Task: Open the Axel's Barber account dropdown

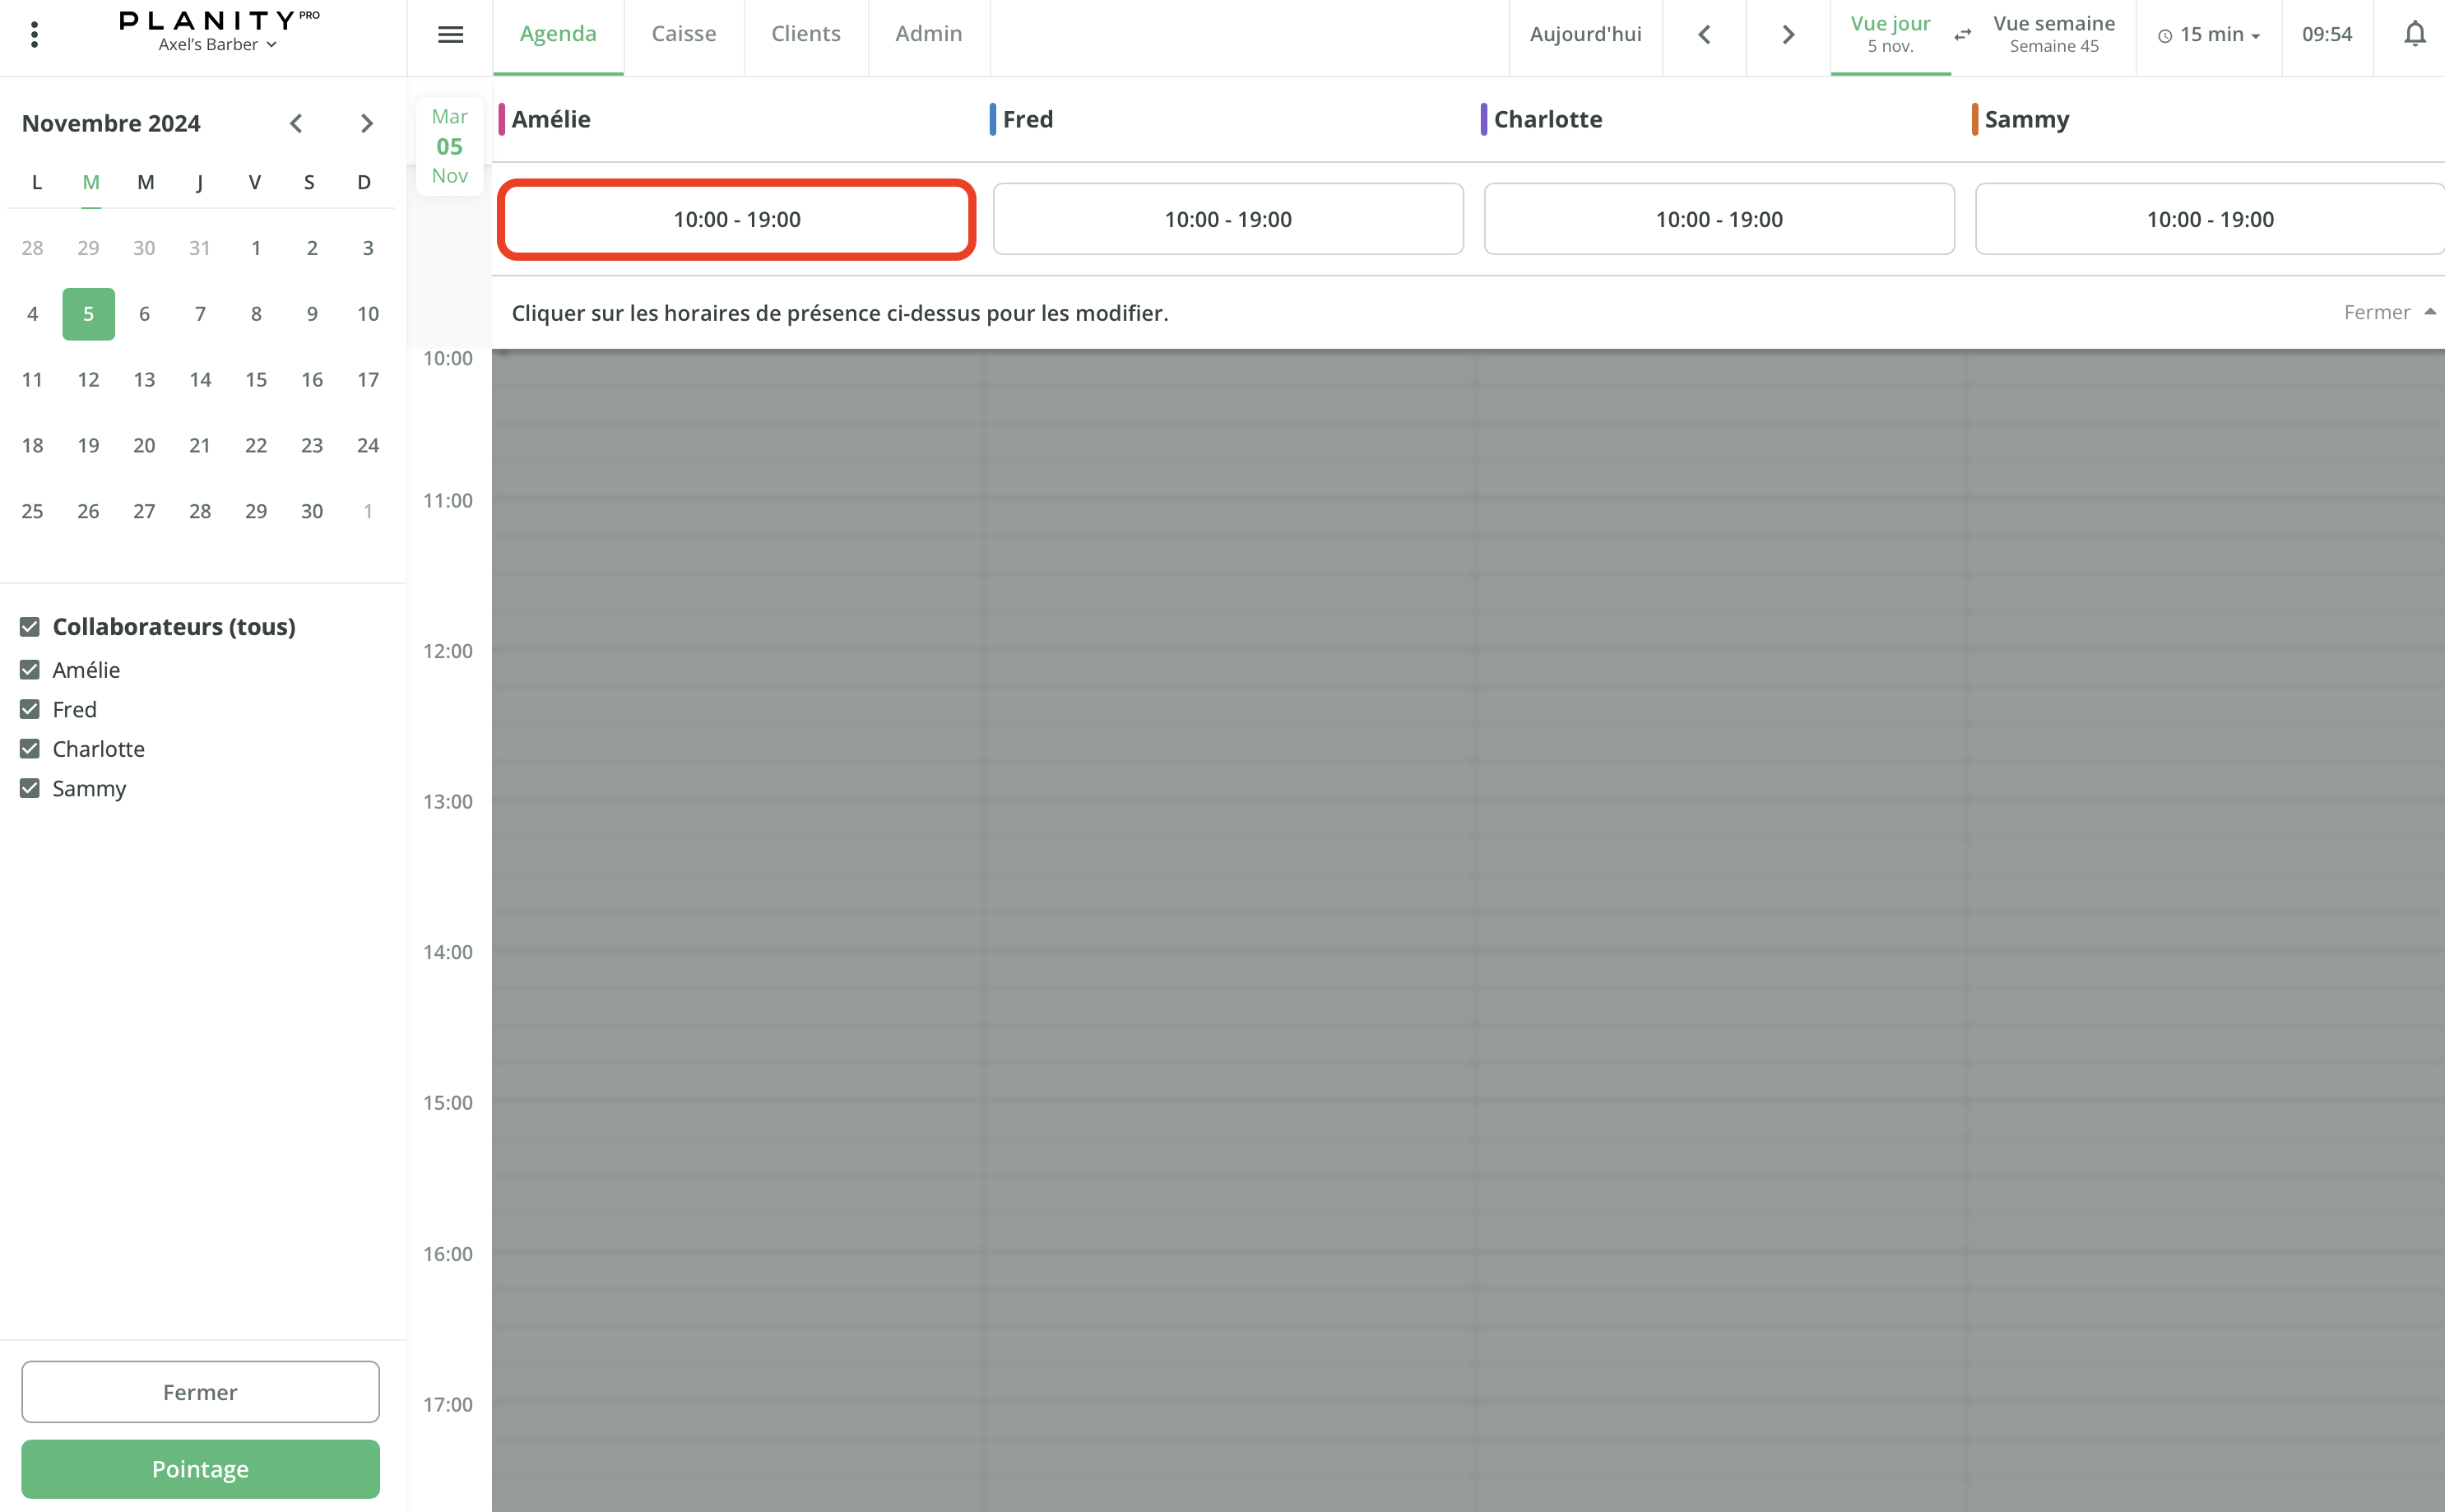Action: click(x=216, y=44)
